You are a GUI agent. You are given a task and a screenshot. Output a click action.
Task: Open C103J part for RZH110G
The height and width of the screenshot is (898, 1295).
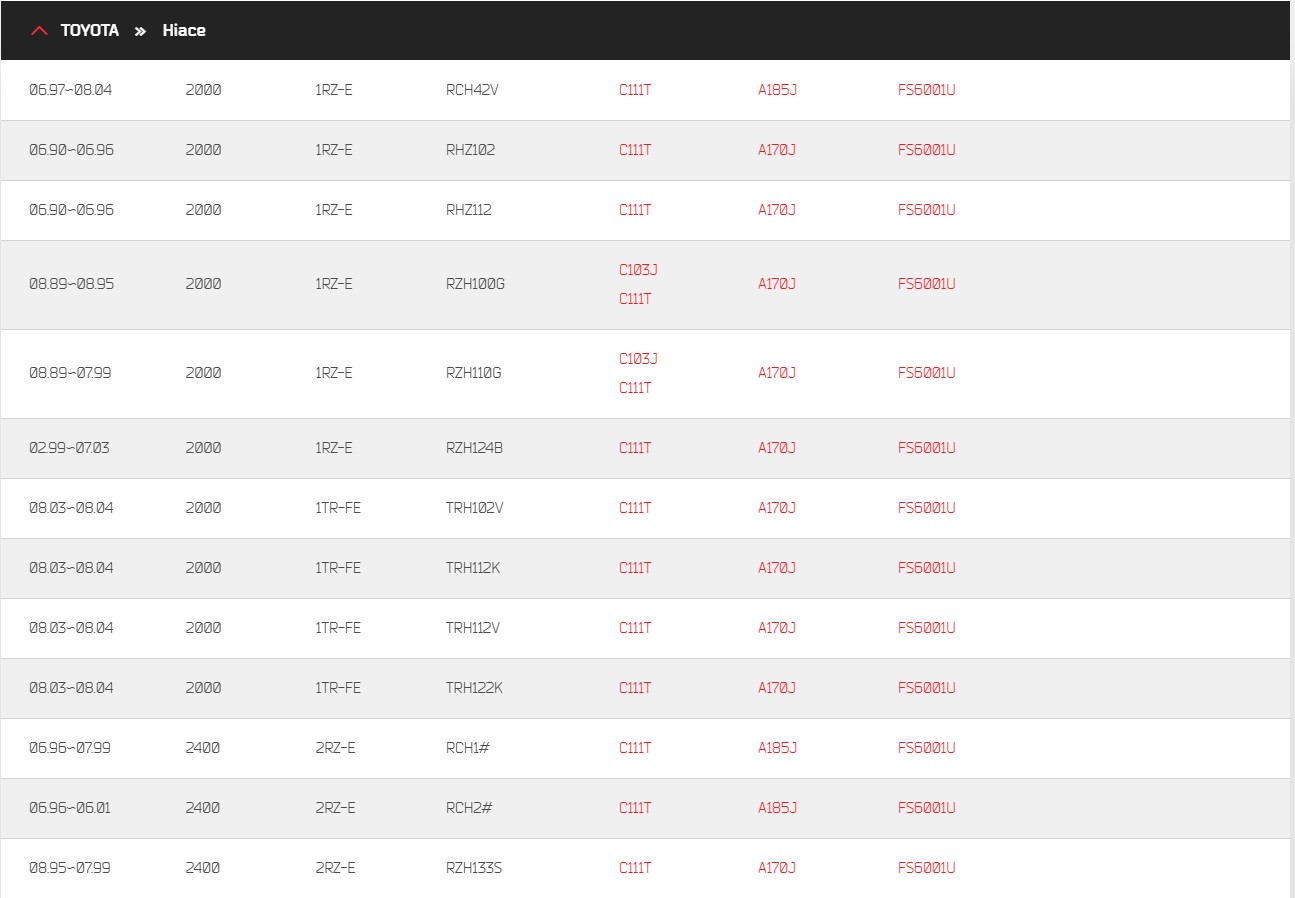(638, 359)
